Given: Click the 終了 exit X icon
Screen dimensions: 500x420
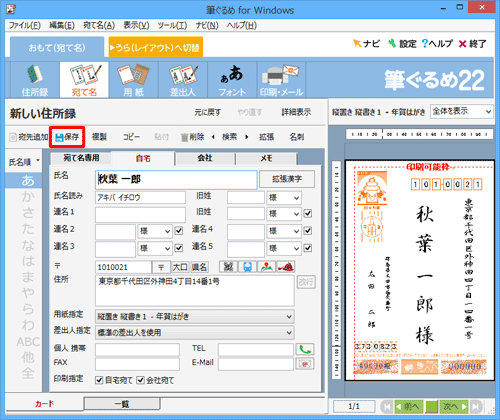Looking at the screenshot, I should coord(462,44).
